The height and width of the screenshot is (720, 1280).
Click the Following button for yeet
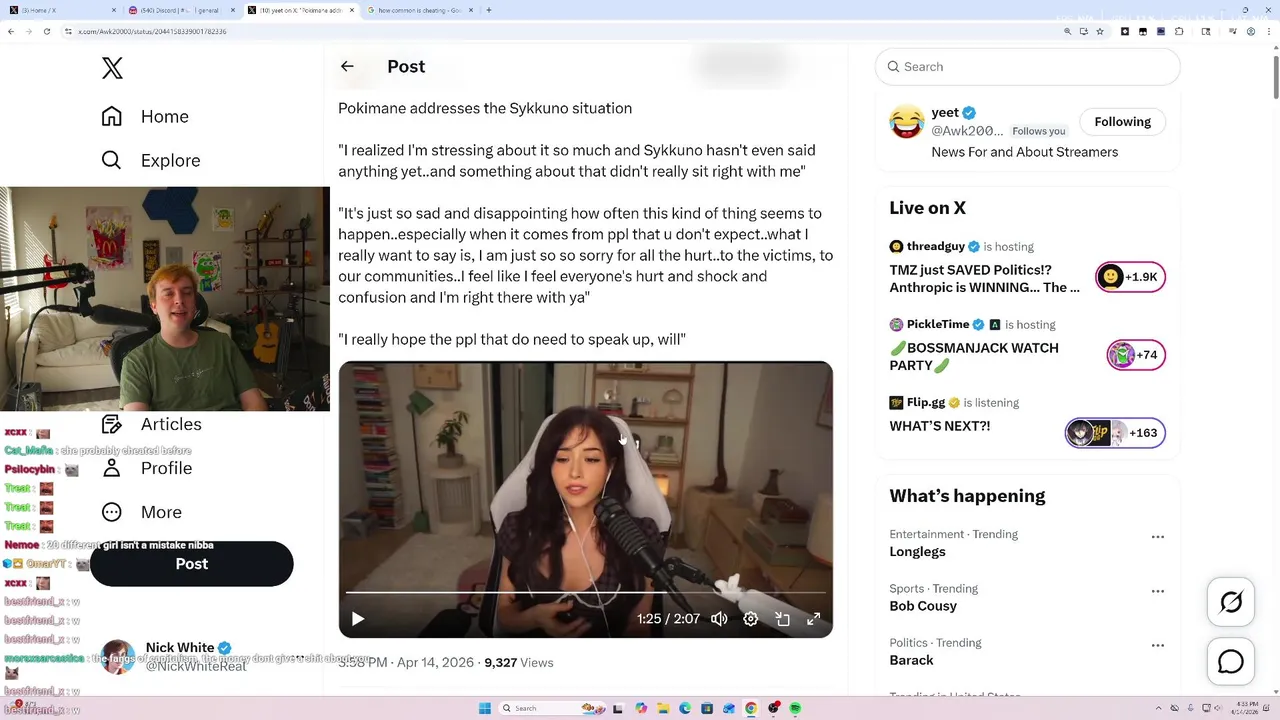(1122, 121)
